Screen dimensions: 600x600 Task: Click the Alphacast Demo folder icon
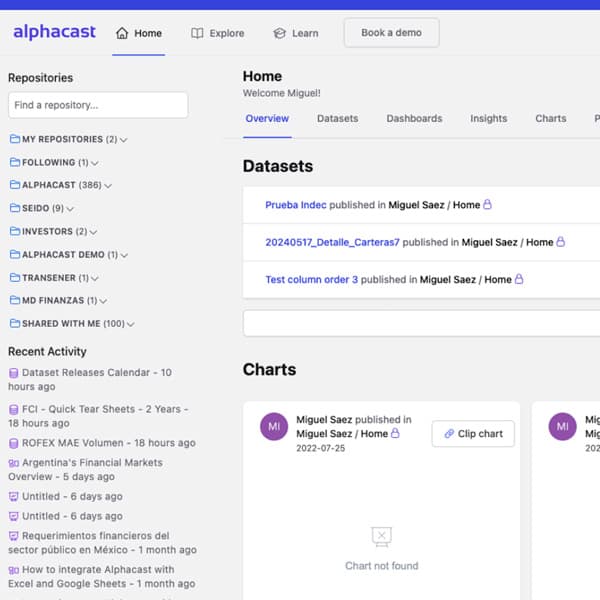tap(15, 254)
